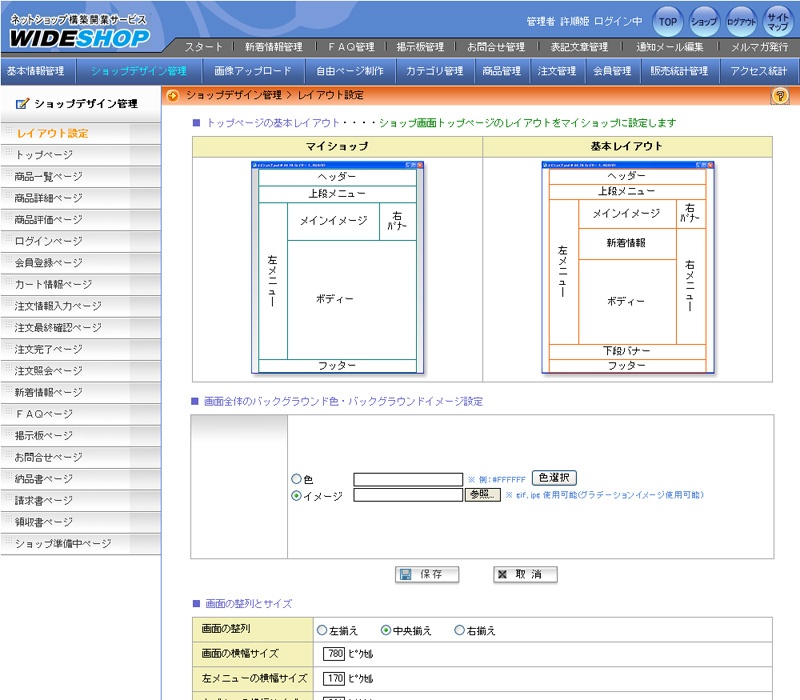Click the 画面の横幅サイズ input field
This screenshot has width=800, height=700.
point(334,654)
